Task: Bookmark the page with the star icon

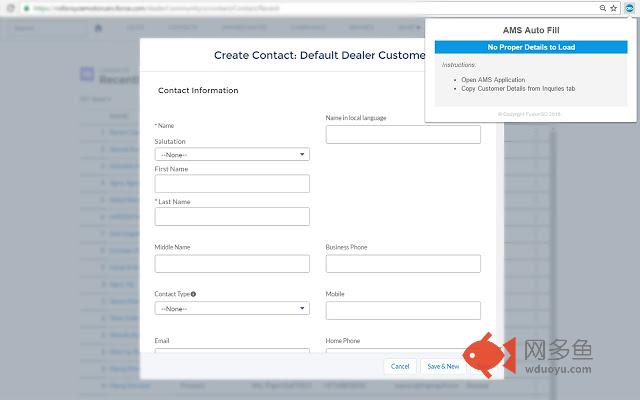Action: (x=613, y=8)
